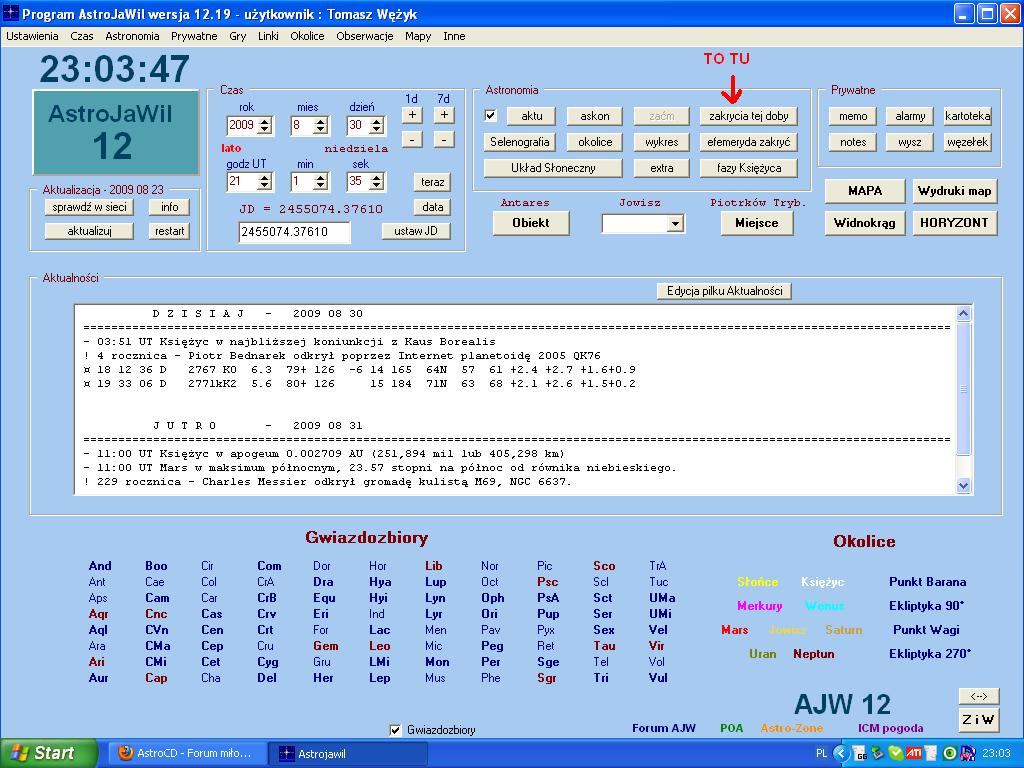Image resolution: width=1024 pixels, height=768 pixels.
Task: Click the min minutes spinner arrows
Action: coord(320,182)
